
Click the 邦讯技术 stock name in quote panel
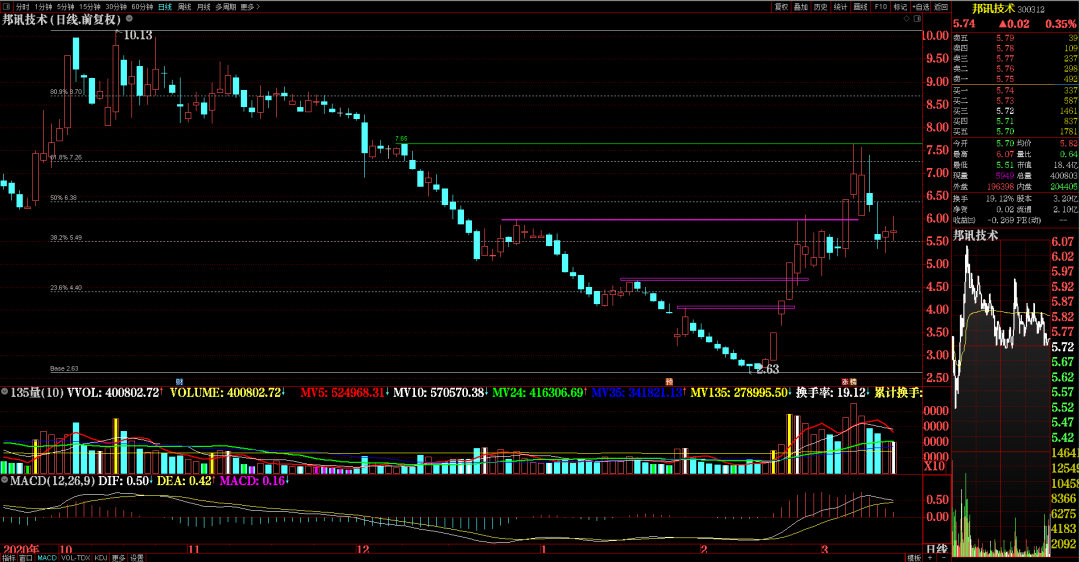(993, 8)
